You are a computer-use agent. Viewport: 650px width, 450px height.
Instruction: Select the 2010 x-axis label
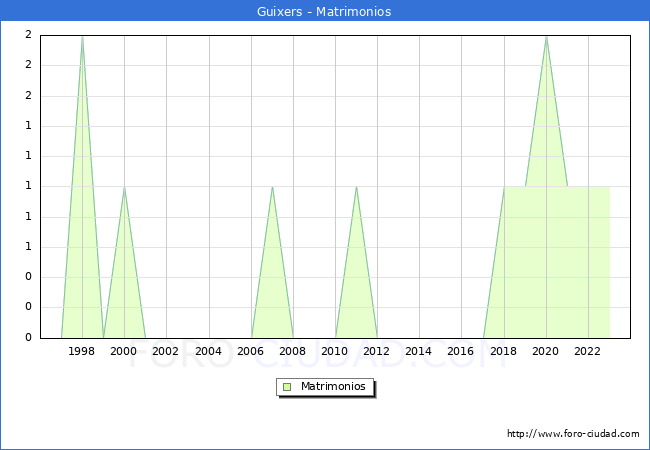335,351
